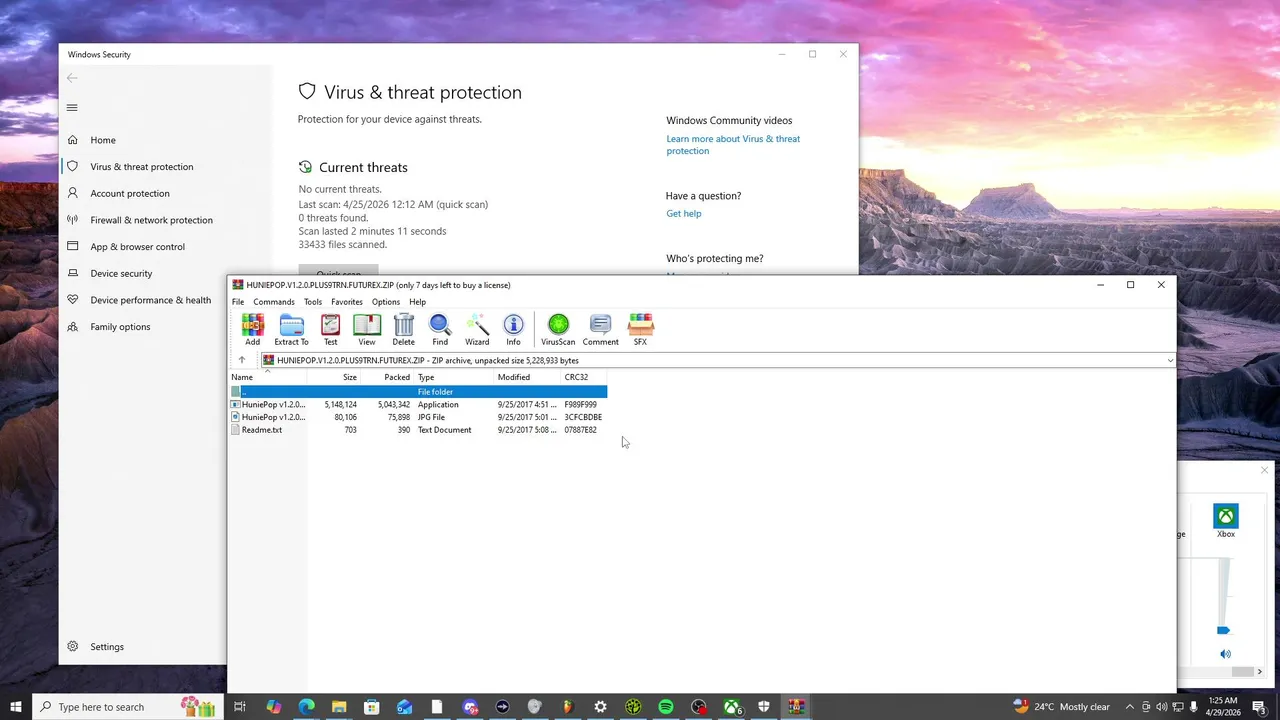The image size is (1280, 720).
Task: Click the Microsoft Edge taskbar icon
Action: coord(306,707)
